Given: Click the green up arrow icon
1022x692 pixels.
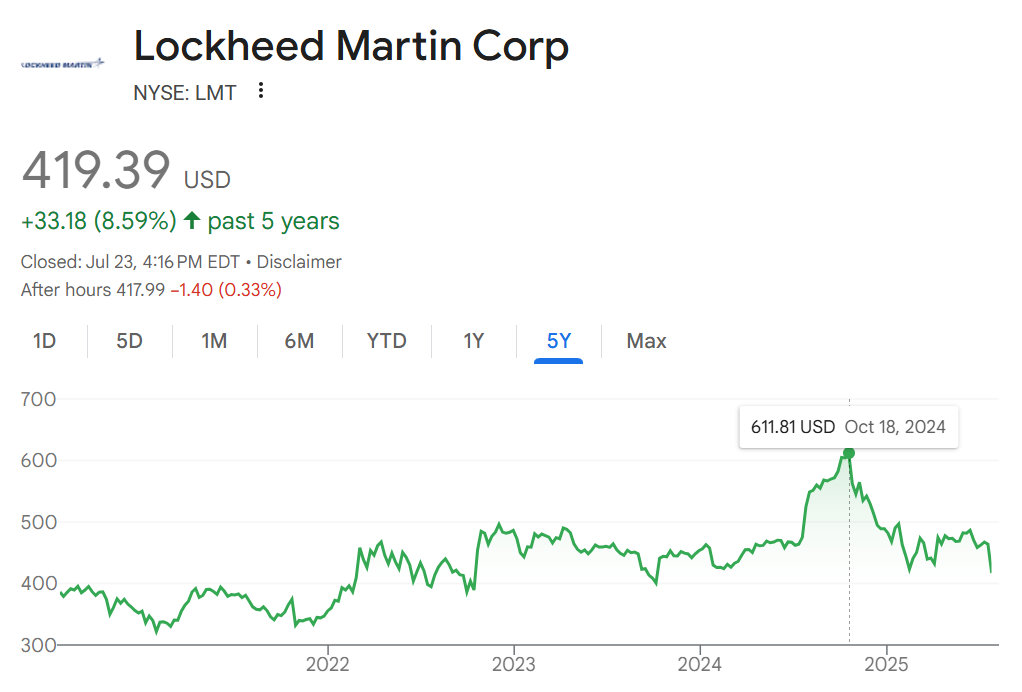Looking at the screenshot, I should coord(192,221).
